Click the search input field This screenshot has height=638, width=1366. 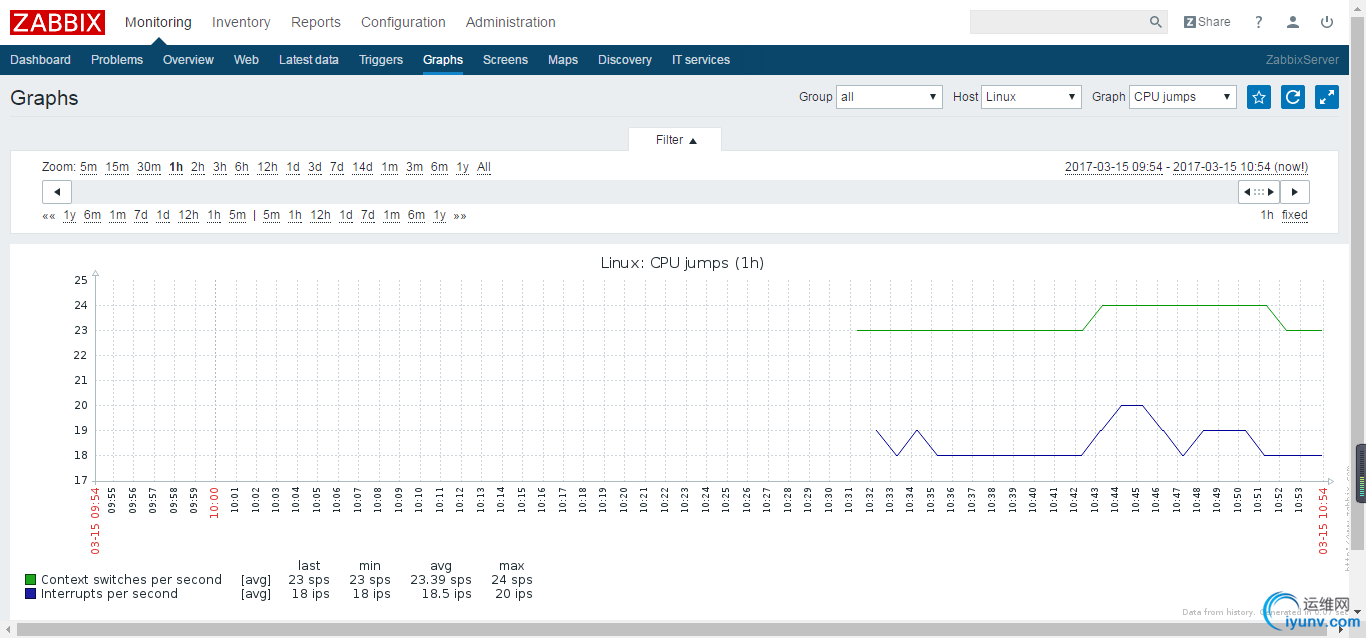tap(1058, 22)
